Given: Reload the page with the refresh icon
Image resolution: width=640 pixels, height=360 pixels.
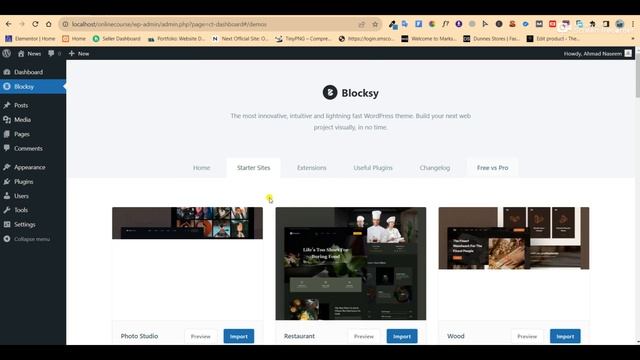Looking at the screenshot, I should 35,24.
